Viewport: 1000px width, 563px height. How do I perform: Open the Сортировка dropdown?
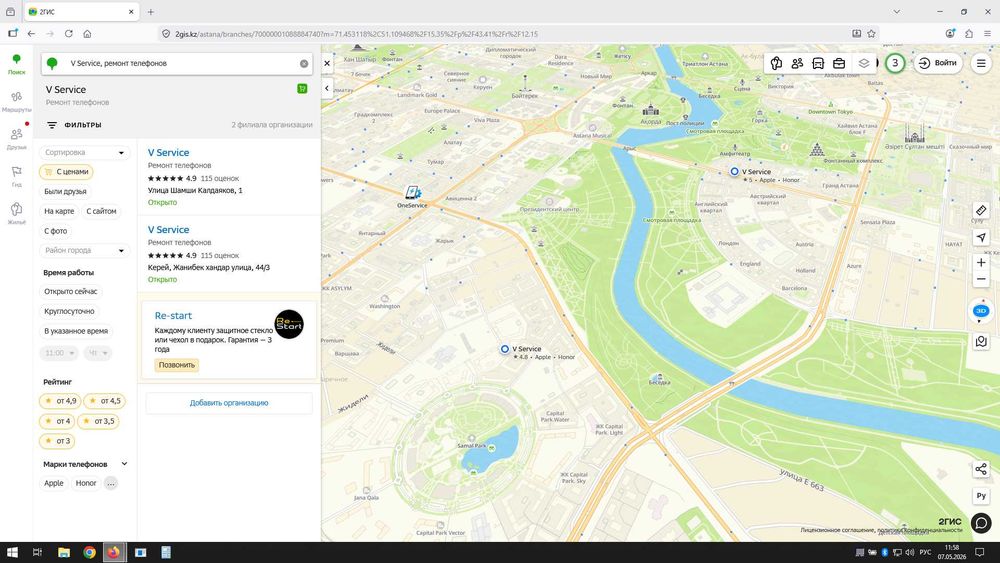tap(84, 152)
